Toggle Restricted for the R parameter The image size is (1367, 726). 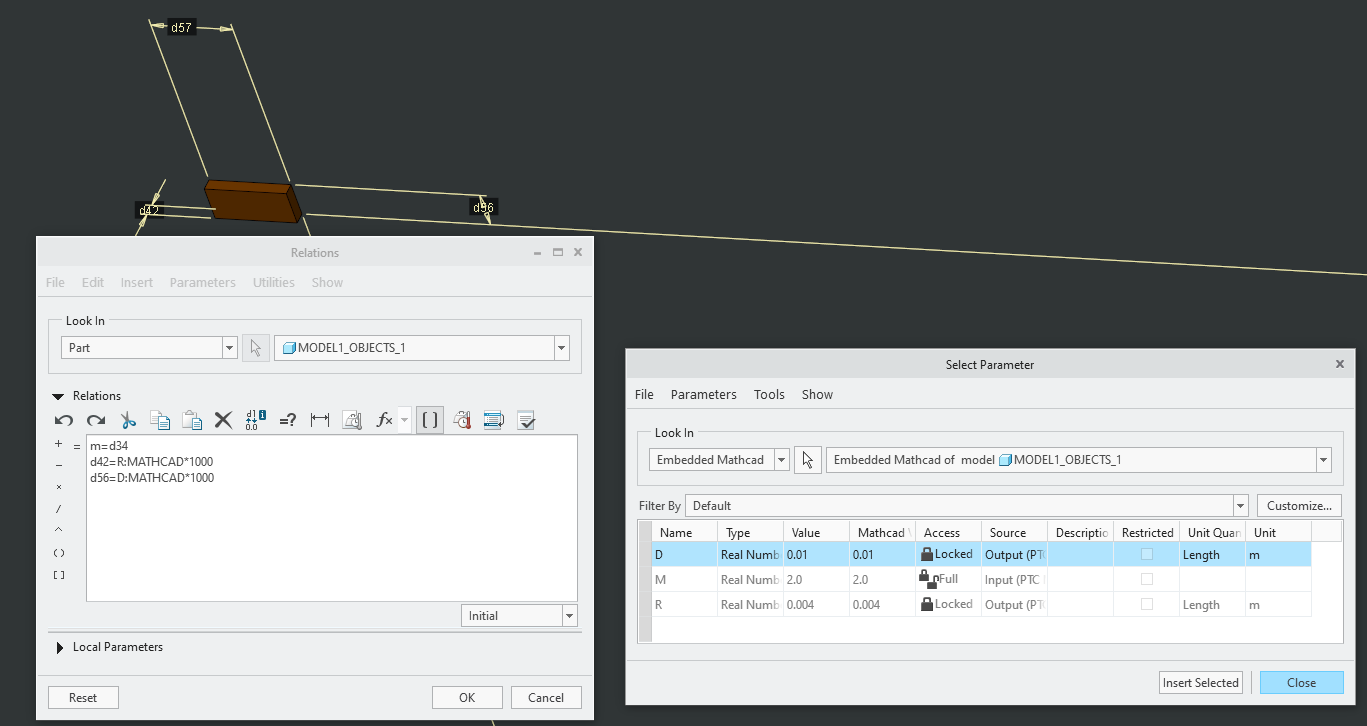1145,603
